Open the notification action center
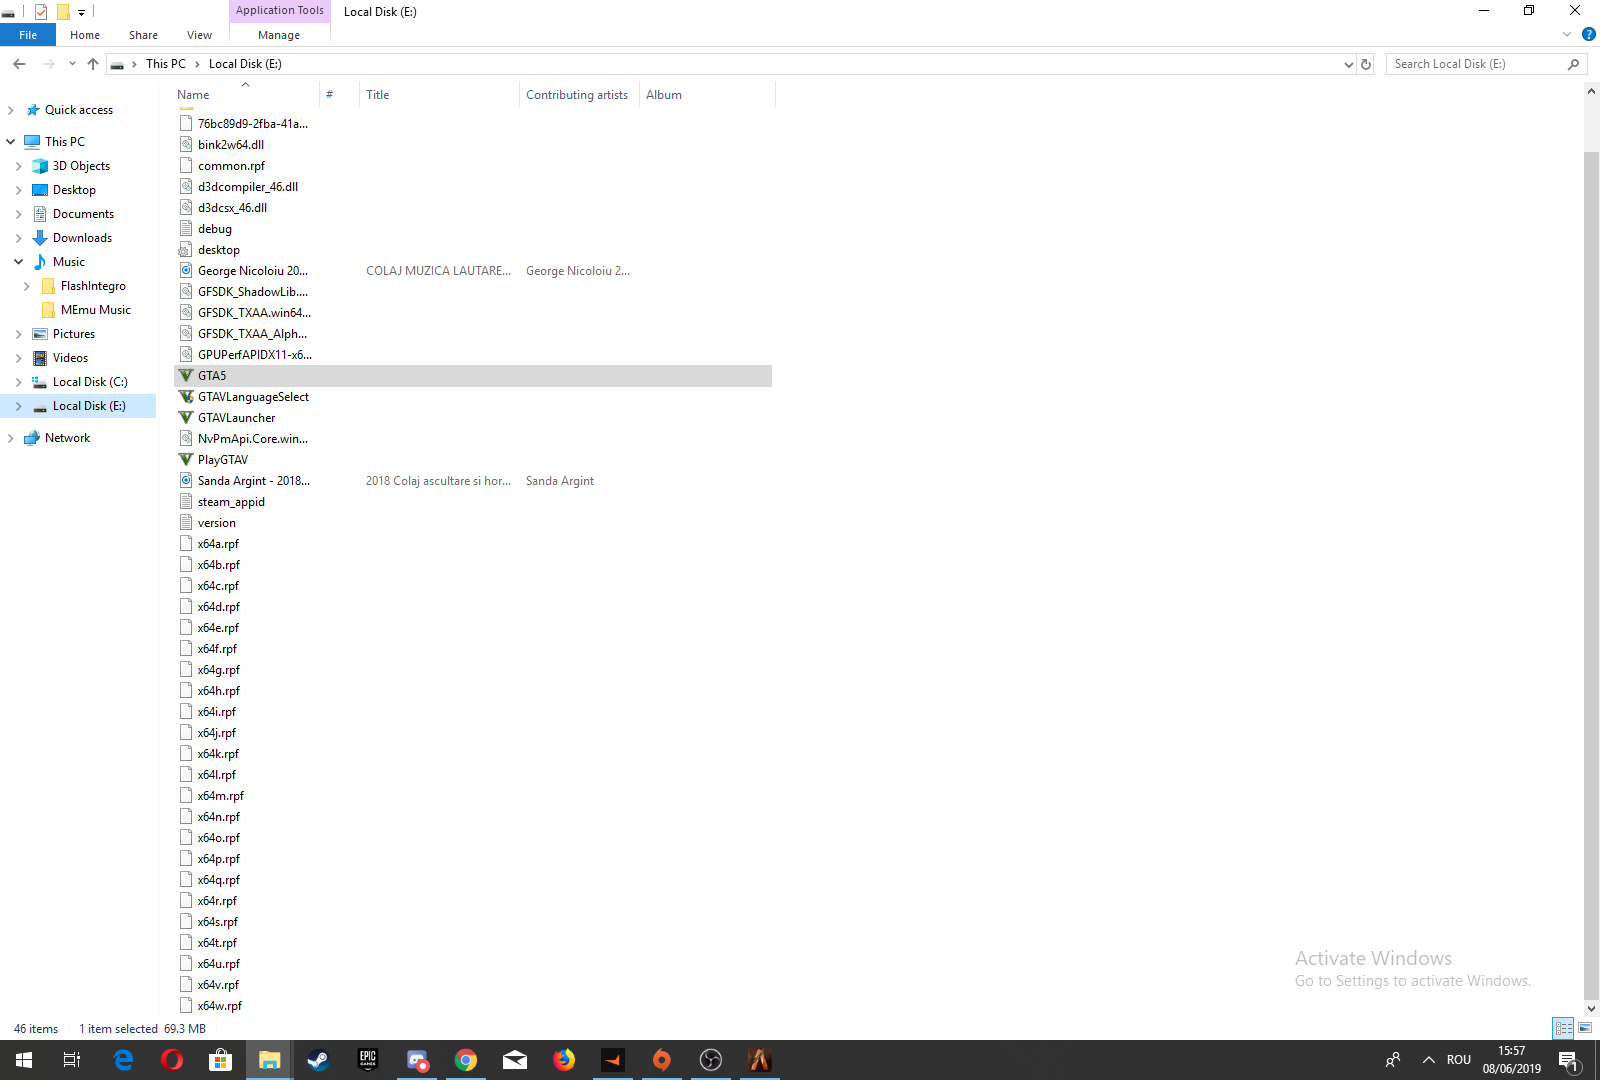The width and height of the screenshot is (1600, 1080). point(1568,1060)
